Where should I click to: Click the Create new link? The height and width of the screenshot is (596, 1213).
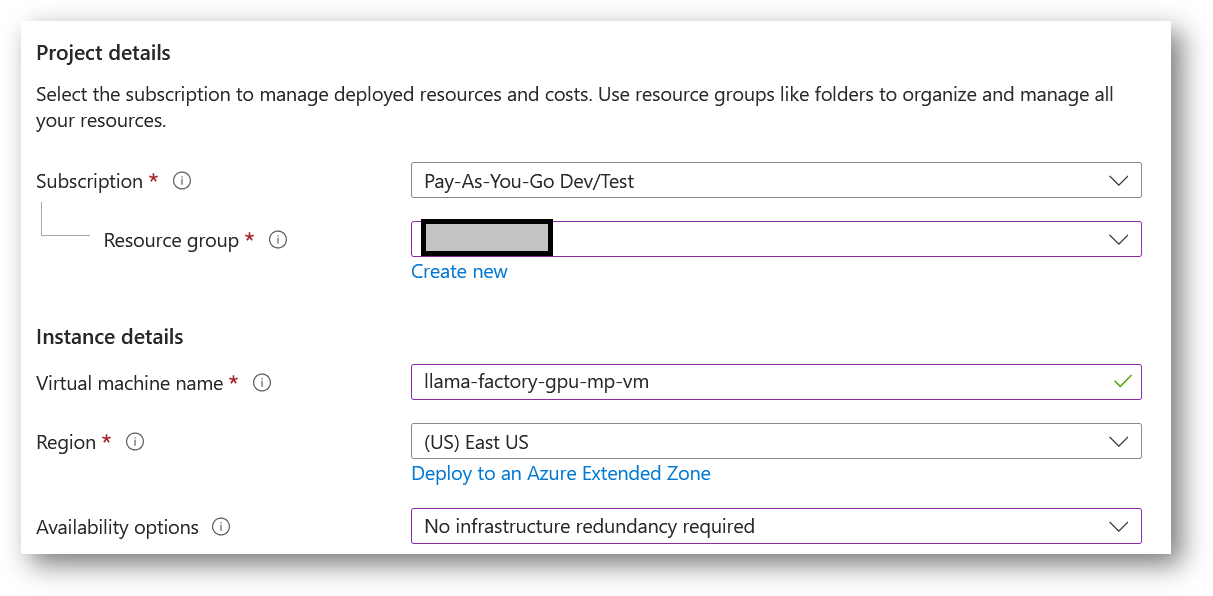pyautogui.click(x=459, y=271)
